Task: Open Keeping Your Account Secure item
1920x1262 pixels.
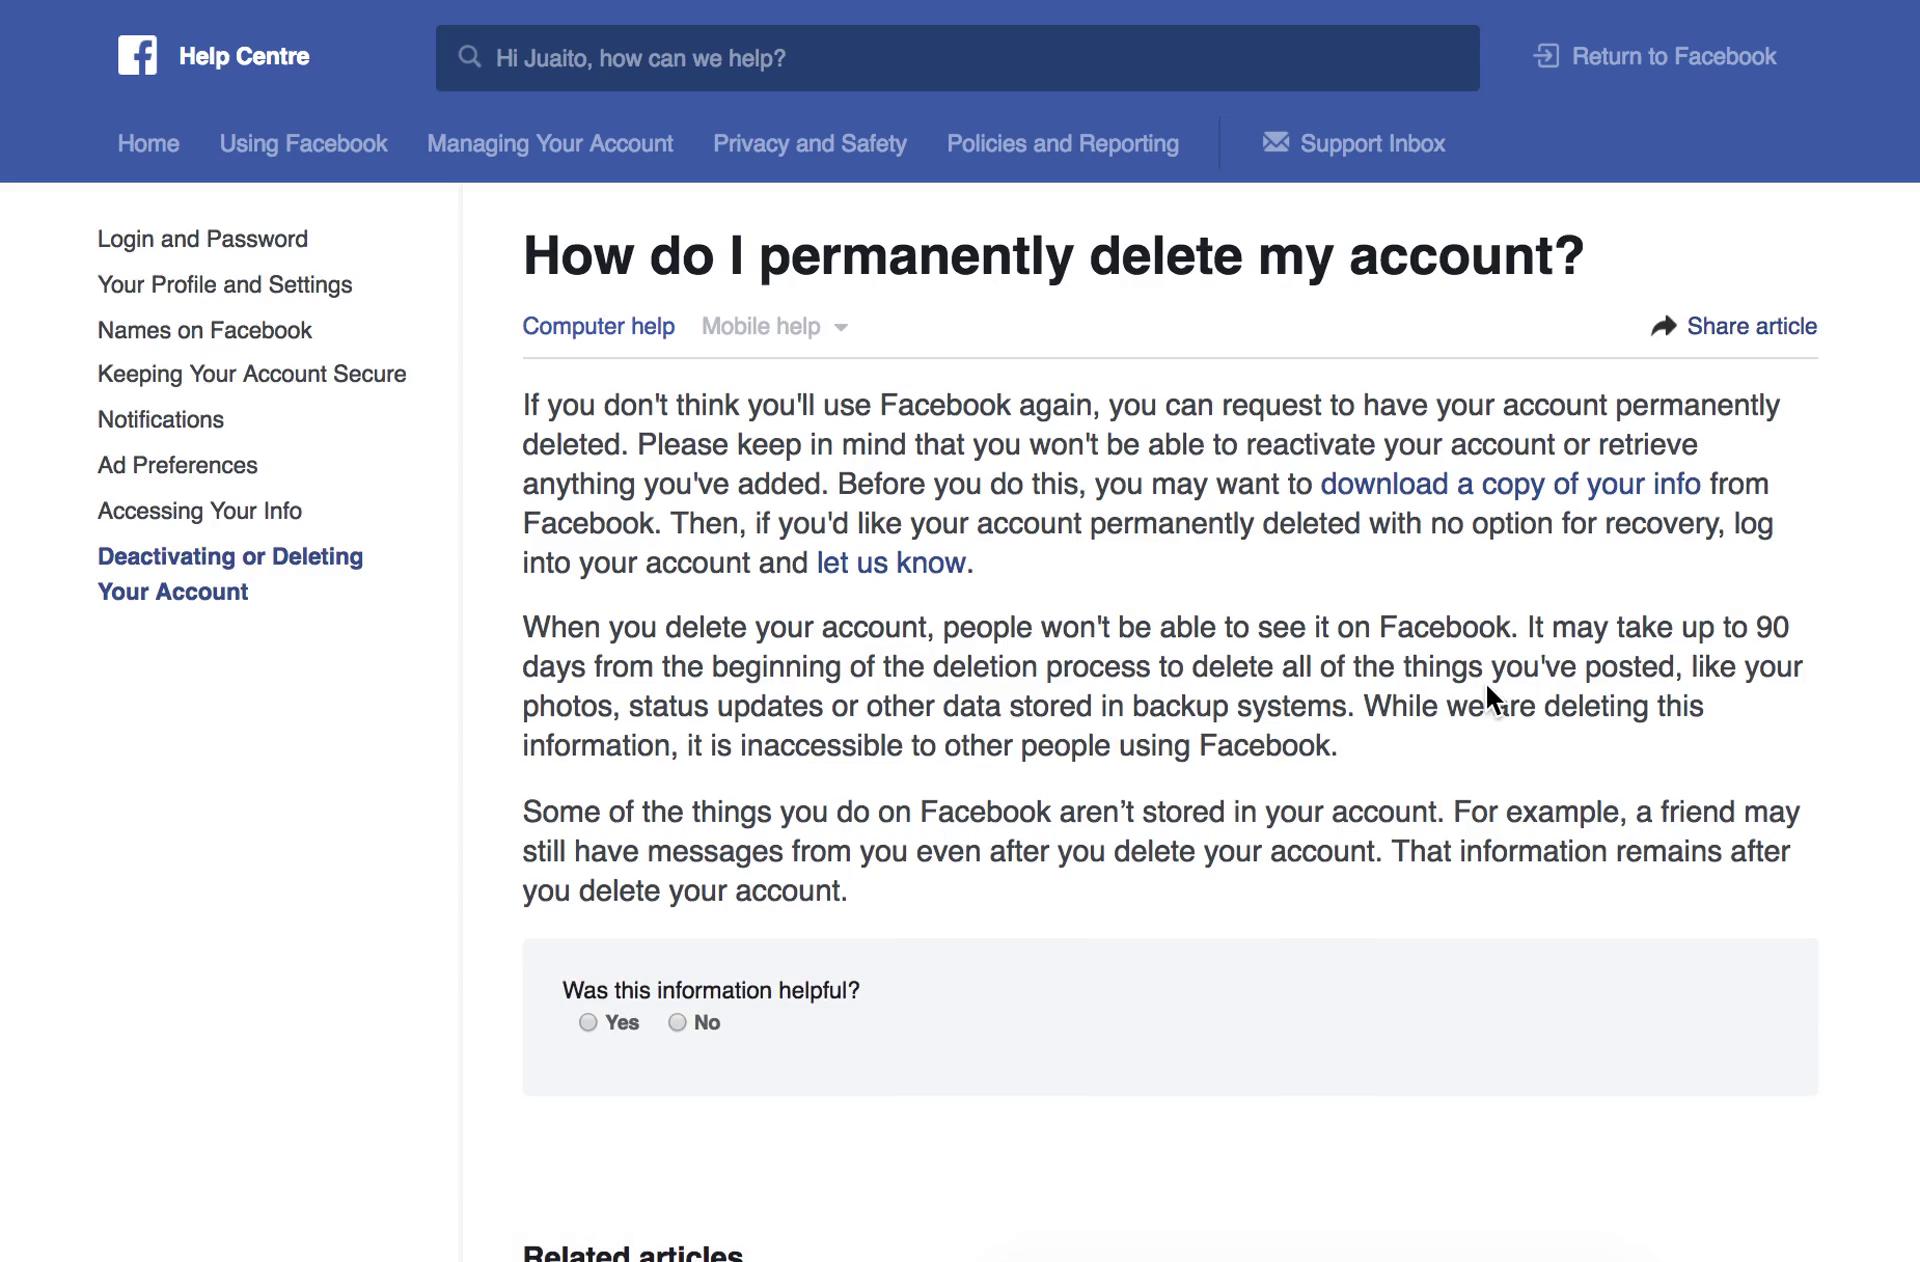Action: pyautogui.click(x=252, y=374)
